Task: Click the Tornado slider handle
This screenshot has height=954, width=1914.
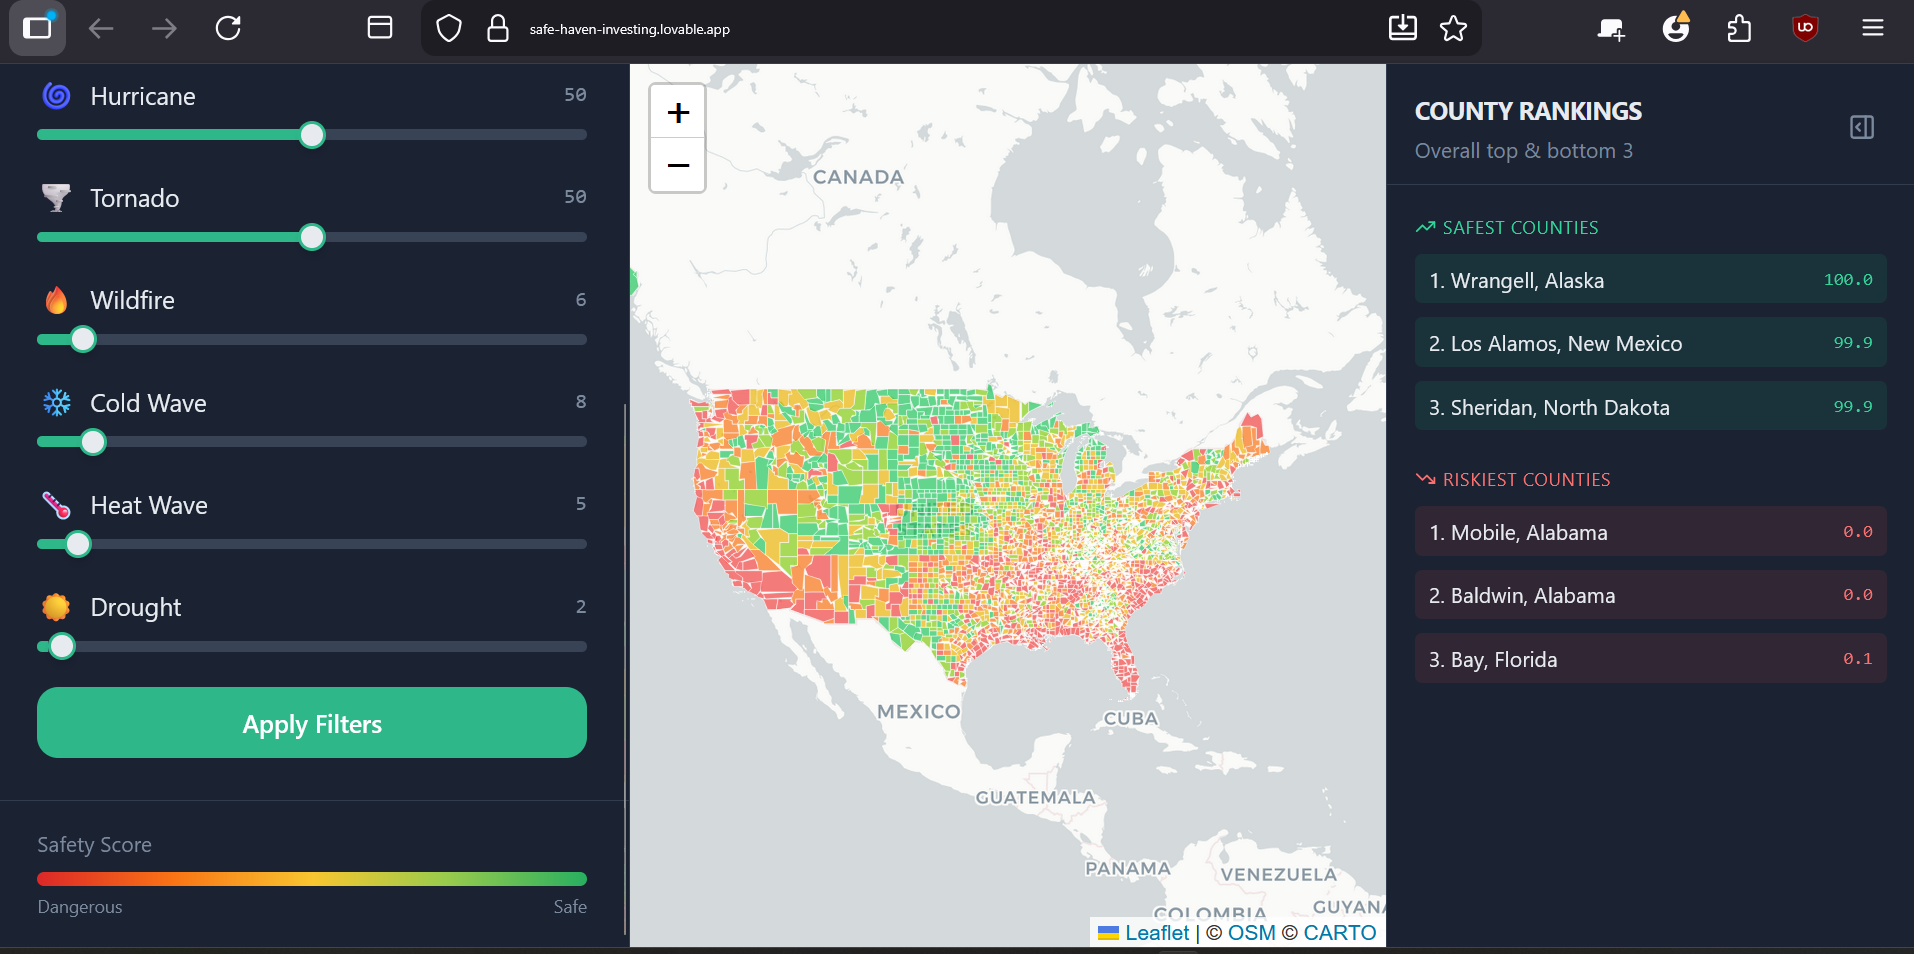Action: 312,237
